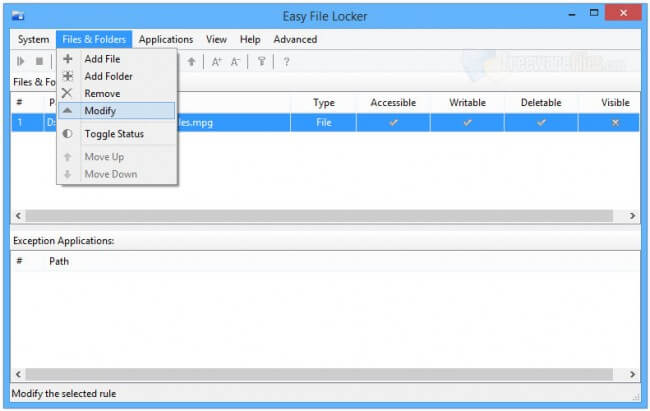Select Toggle Status menu entry

point(114,134)
